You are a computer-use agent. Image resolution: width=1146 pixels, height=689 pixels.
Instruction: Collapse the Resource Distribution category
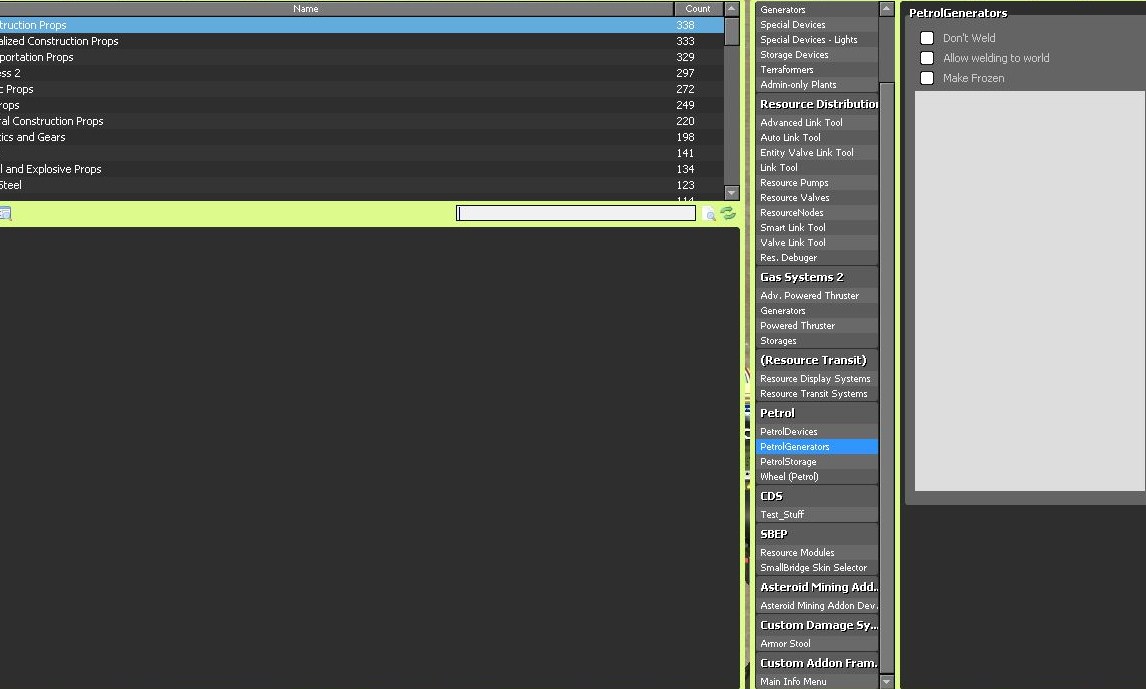point(816,104)
